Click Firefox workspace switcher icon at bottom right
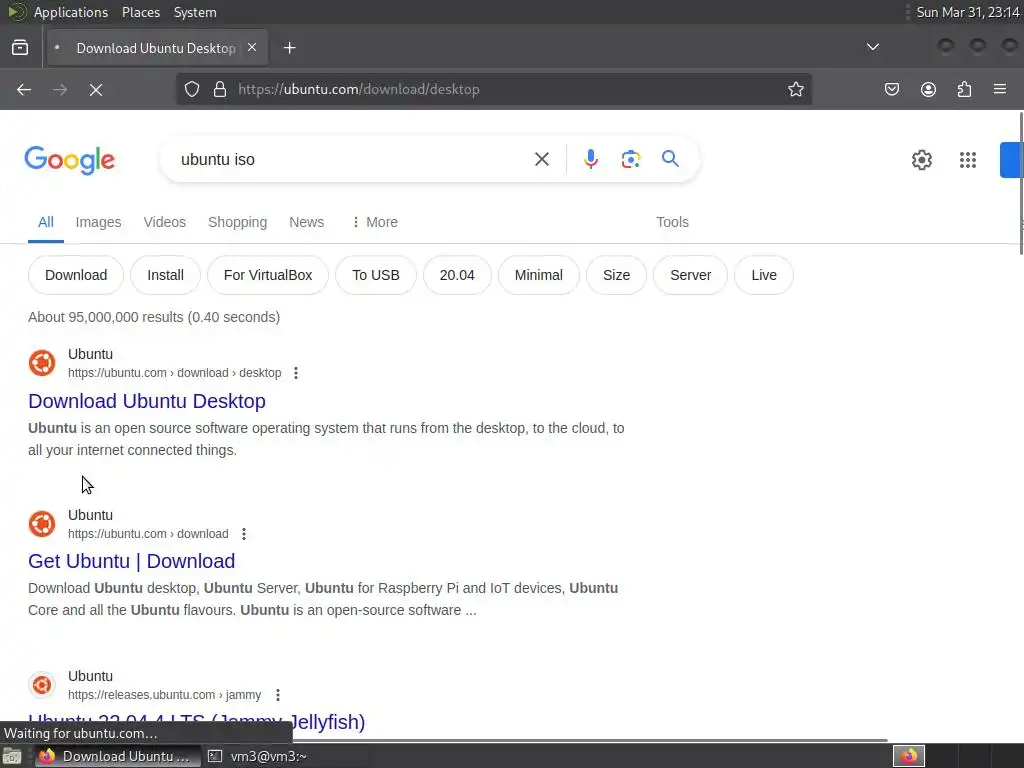 pos(908,756)
